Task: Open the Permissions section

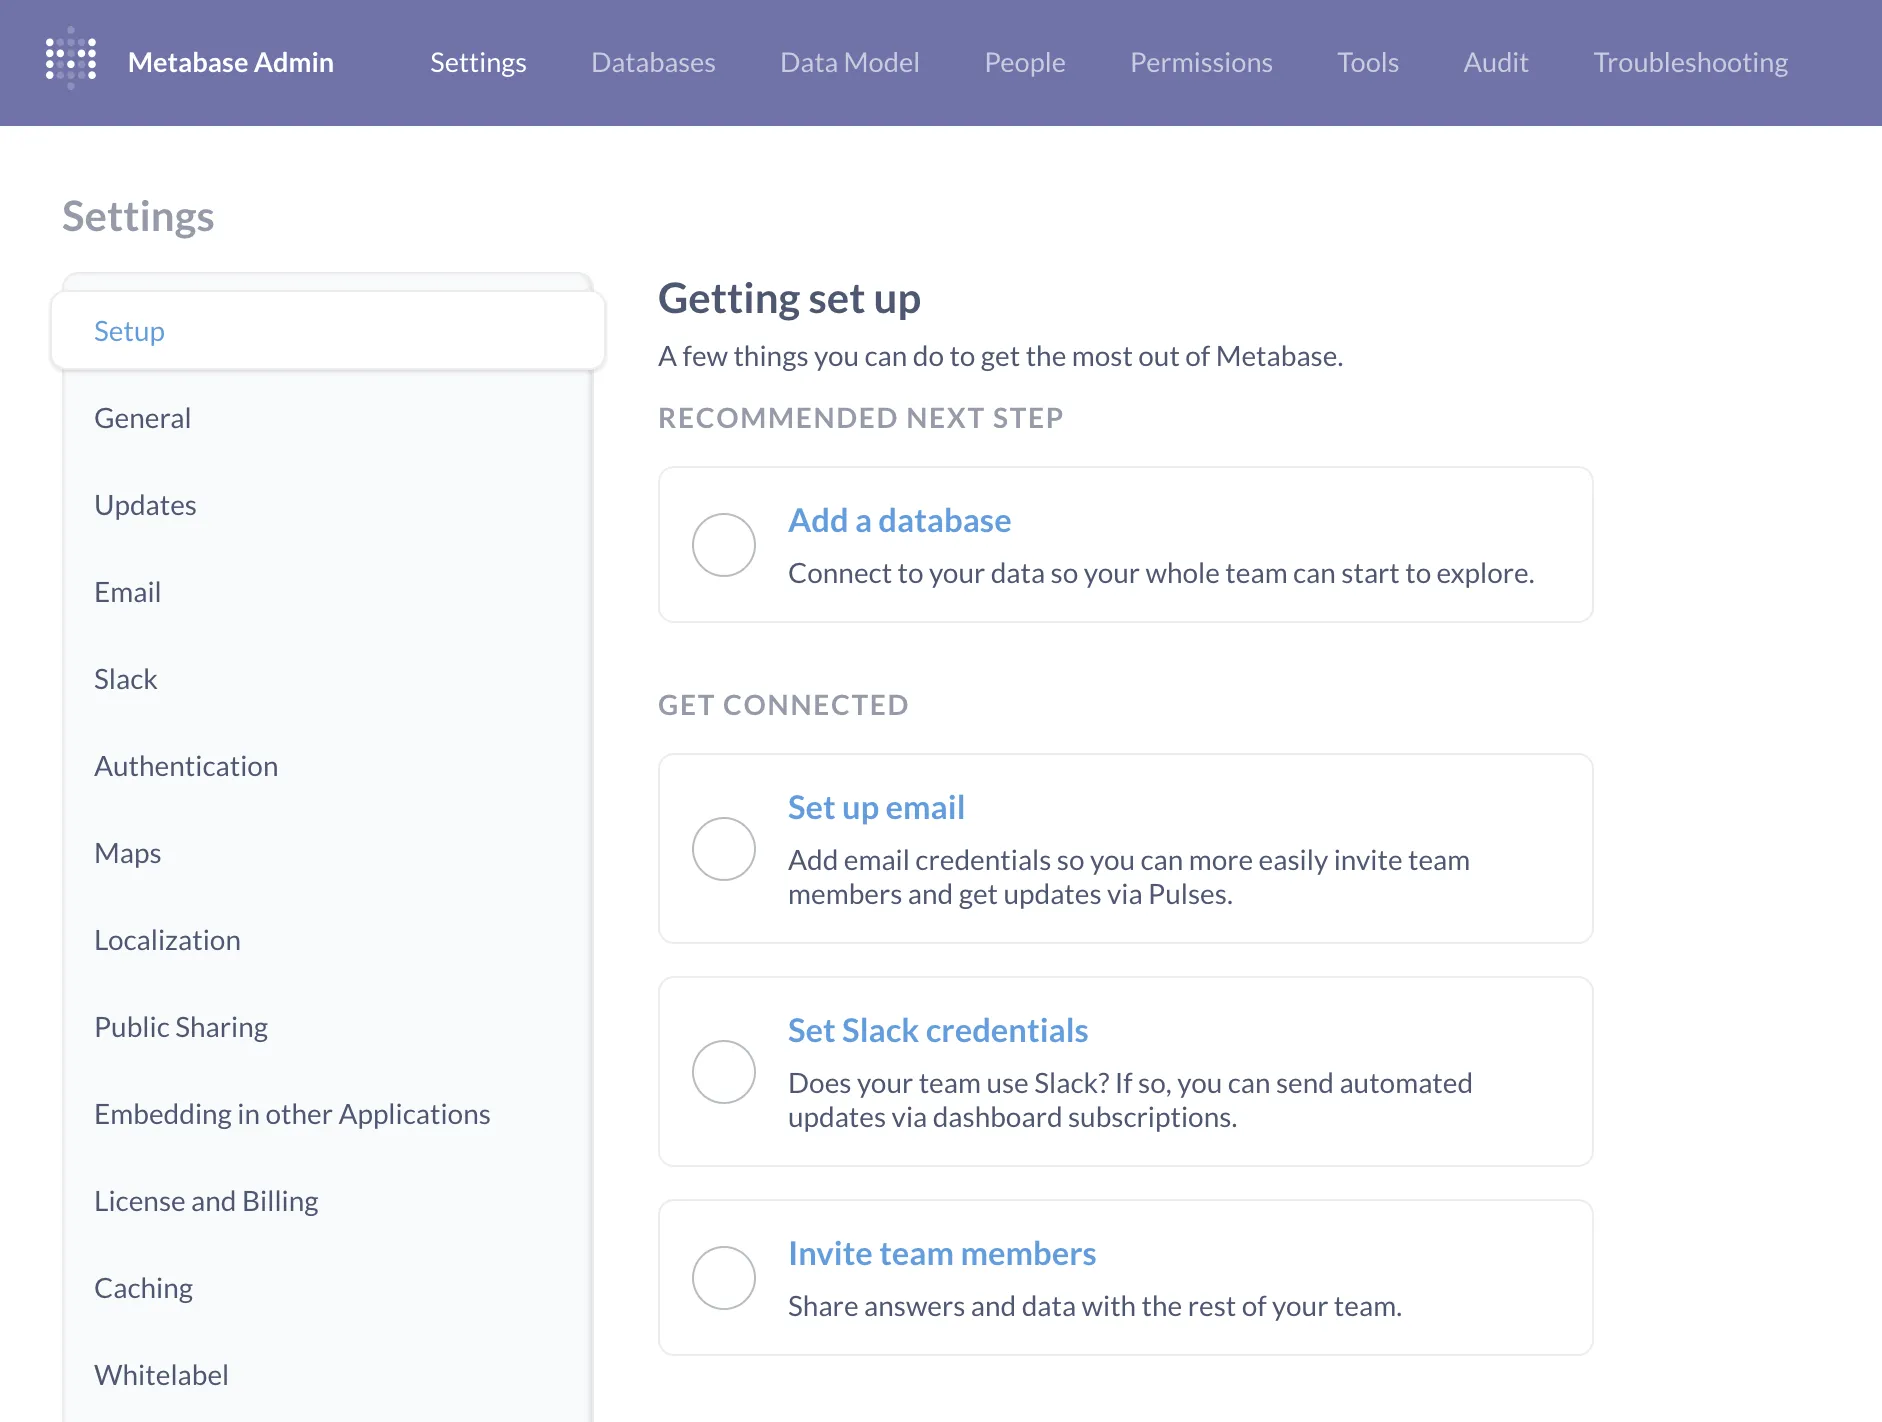Action: 1201,62
